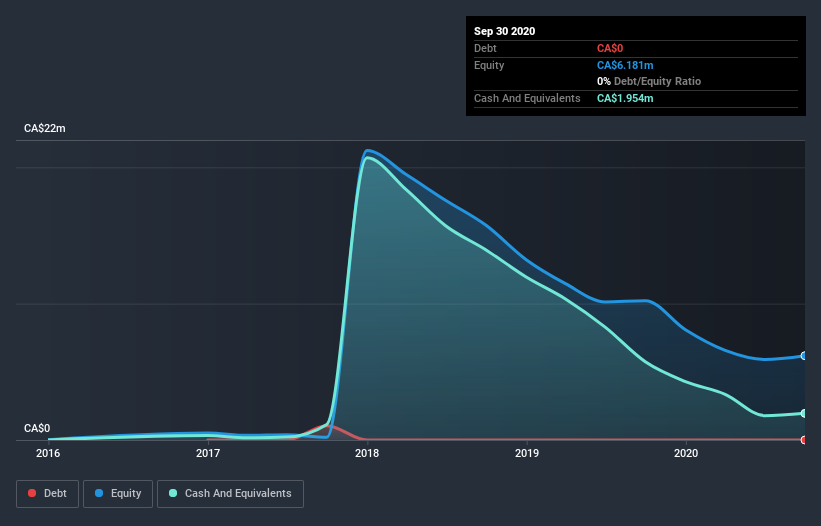Click the CA$0 y-axis label

click(x=37, y=429)
